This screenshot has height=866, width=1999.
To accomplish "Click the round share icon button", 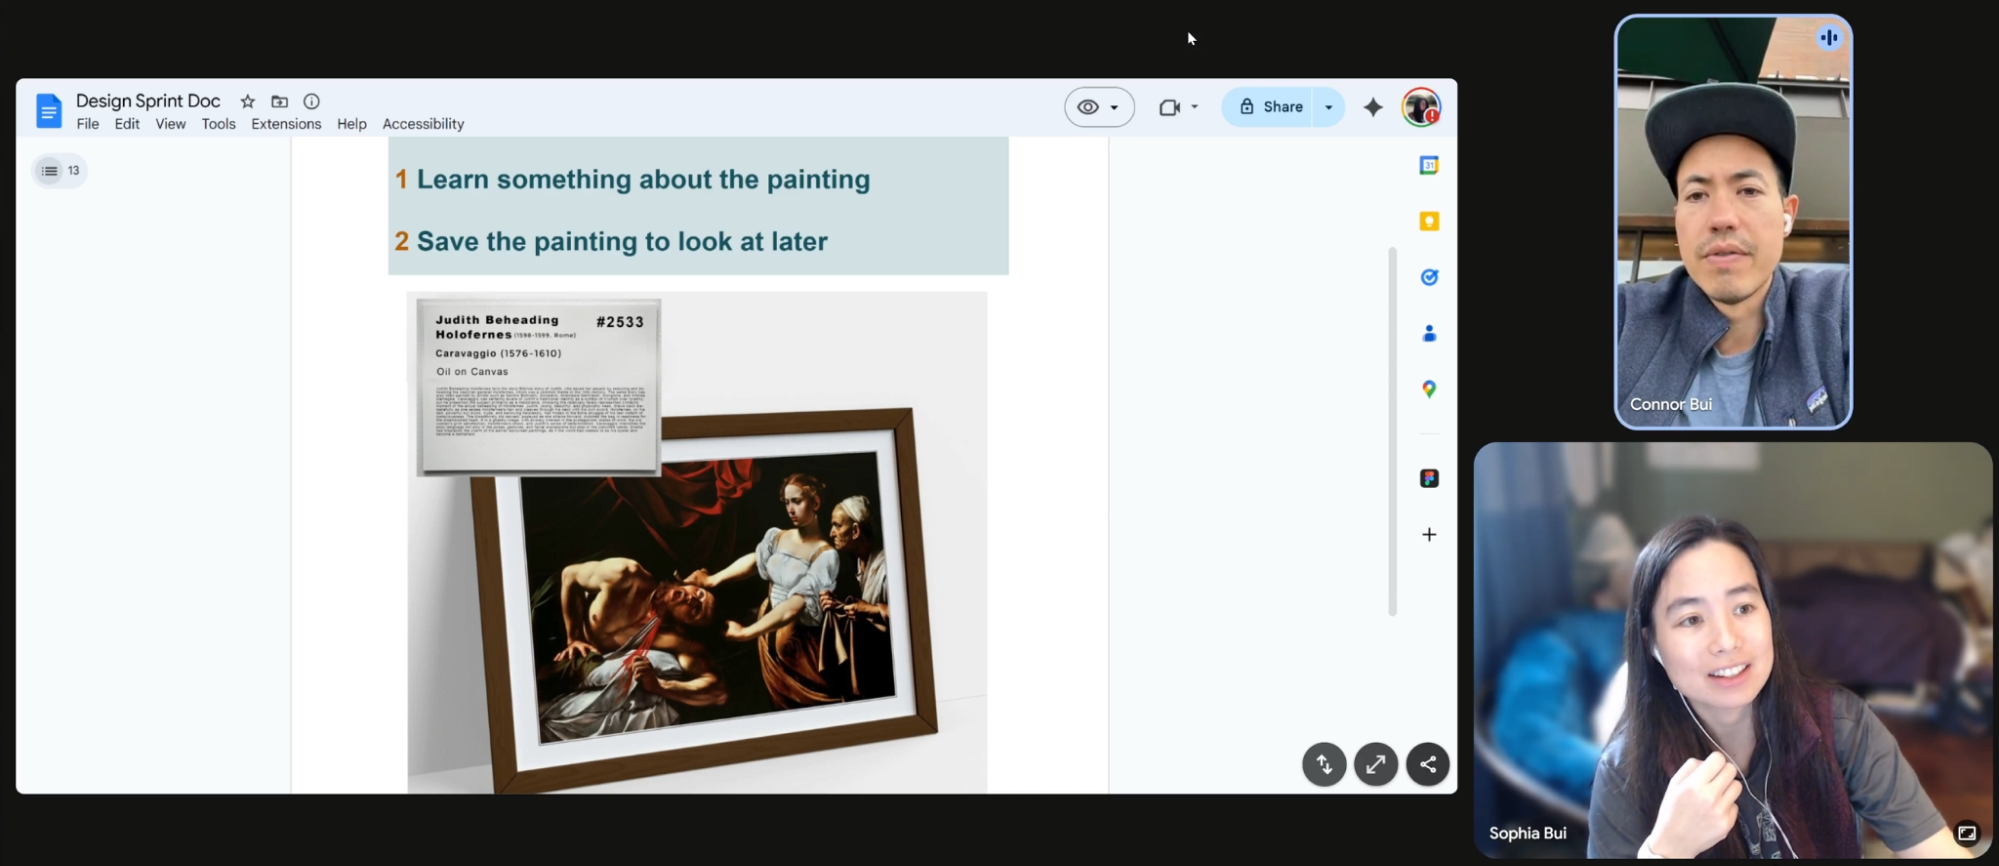I will [x=1428, y=765].
